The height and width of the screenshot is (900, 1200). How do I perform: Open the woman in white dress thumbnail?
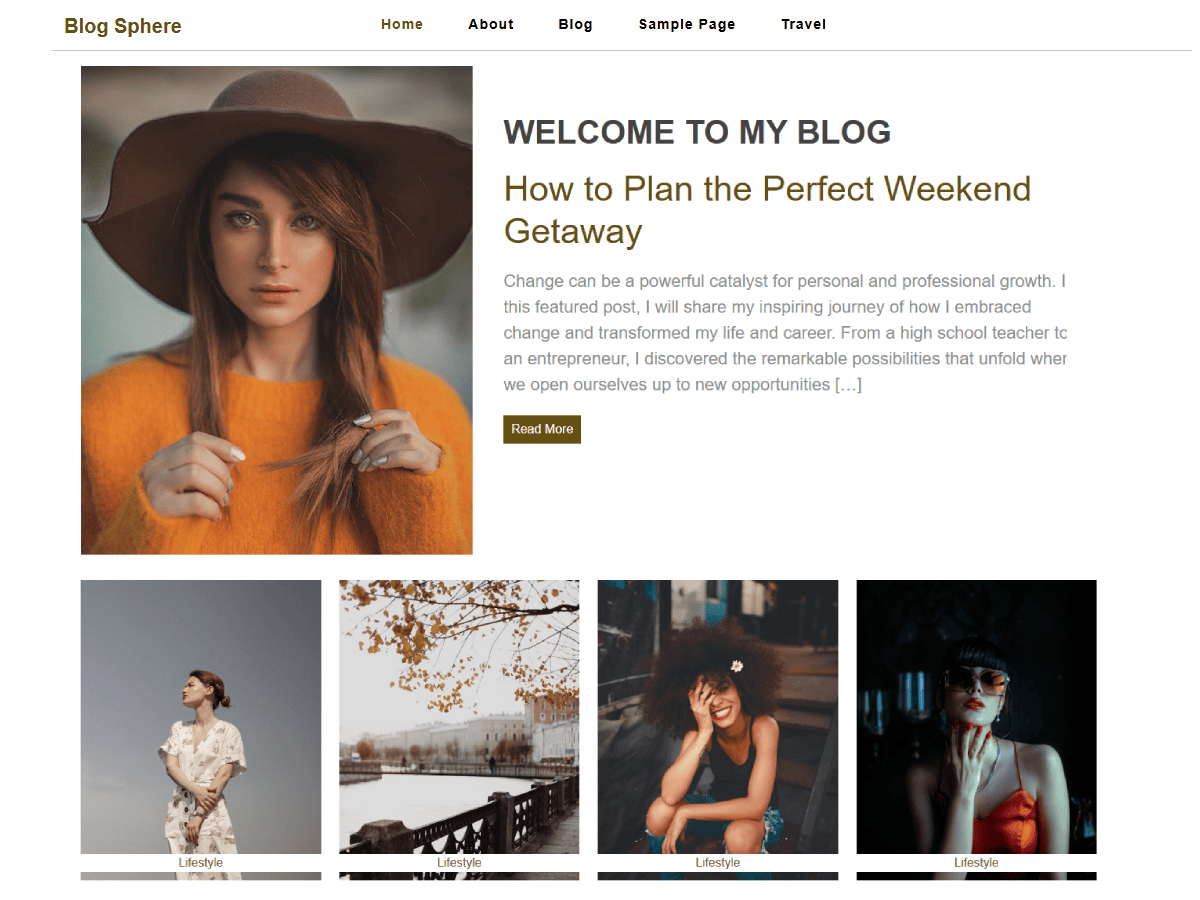coord(201,717)
